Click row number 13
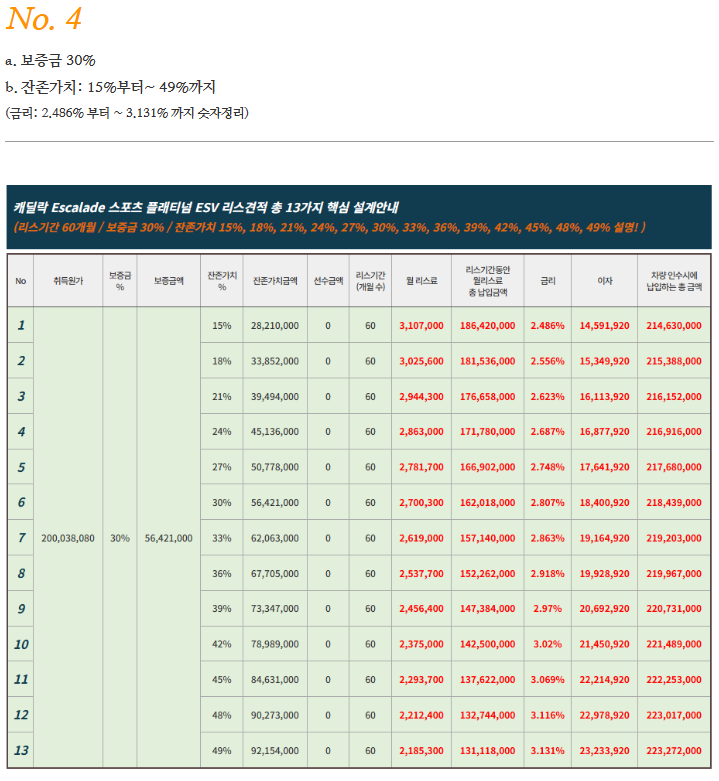 click(x=21, y=750)
